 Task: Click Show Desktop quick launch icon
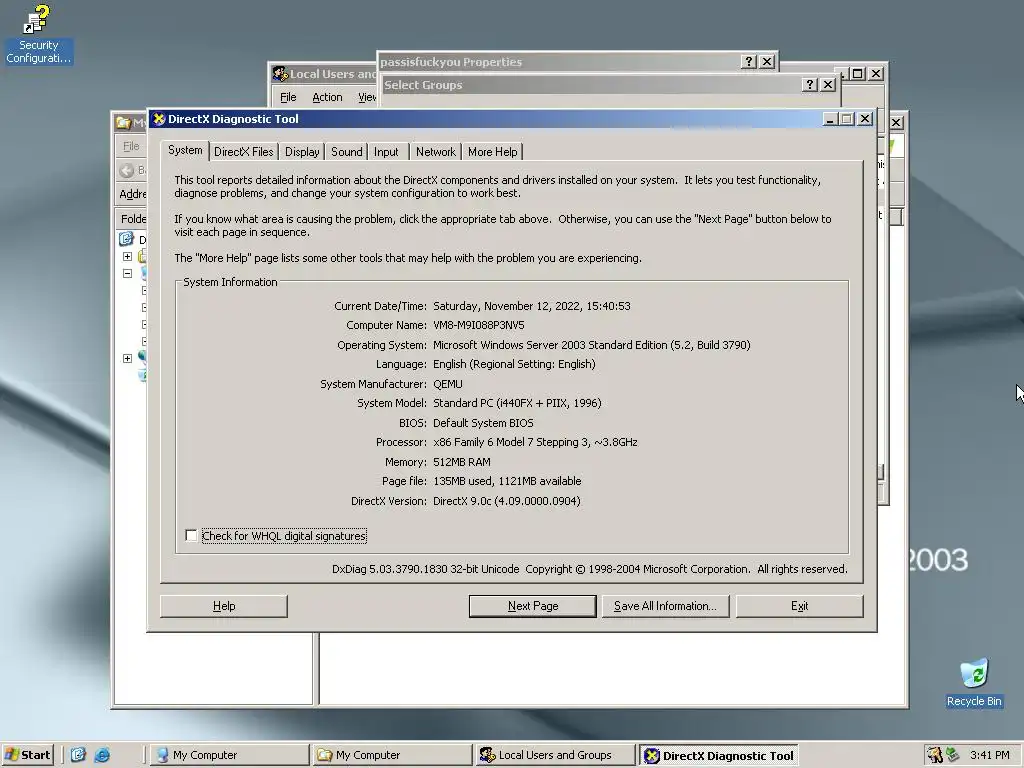pyautogui.click(x=78, y=755)
